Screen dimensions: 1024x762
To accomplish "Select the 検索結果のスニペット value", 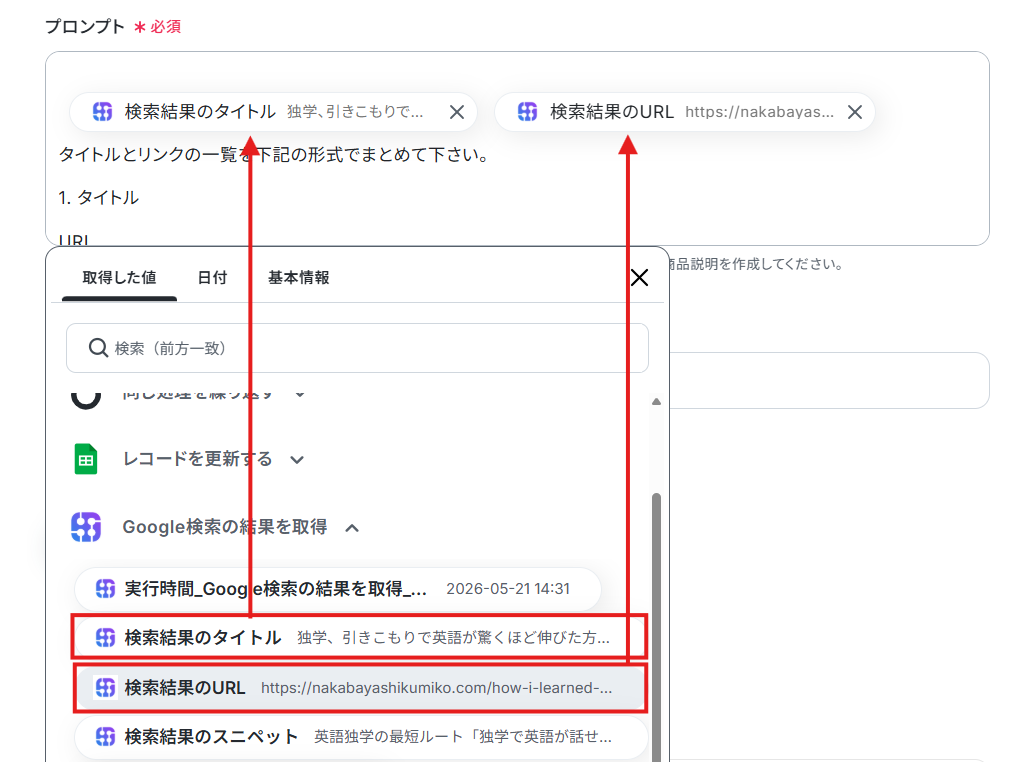I will (361, 737).
